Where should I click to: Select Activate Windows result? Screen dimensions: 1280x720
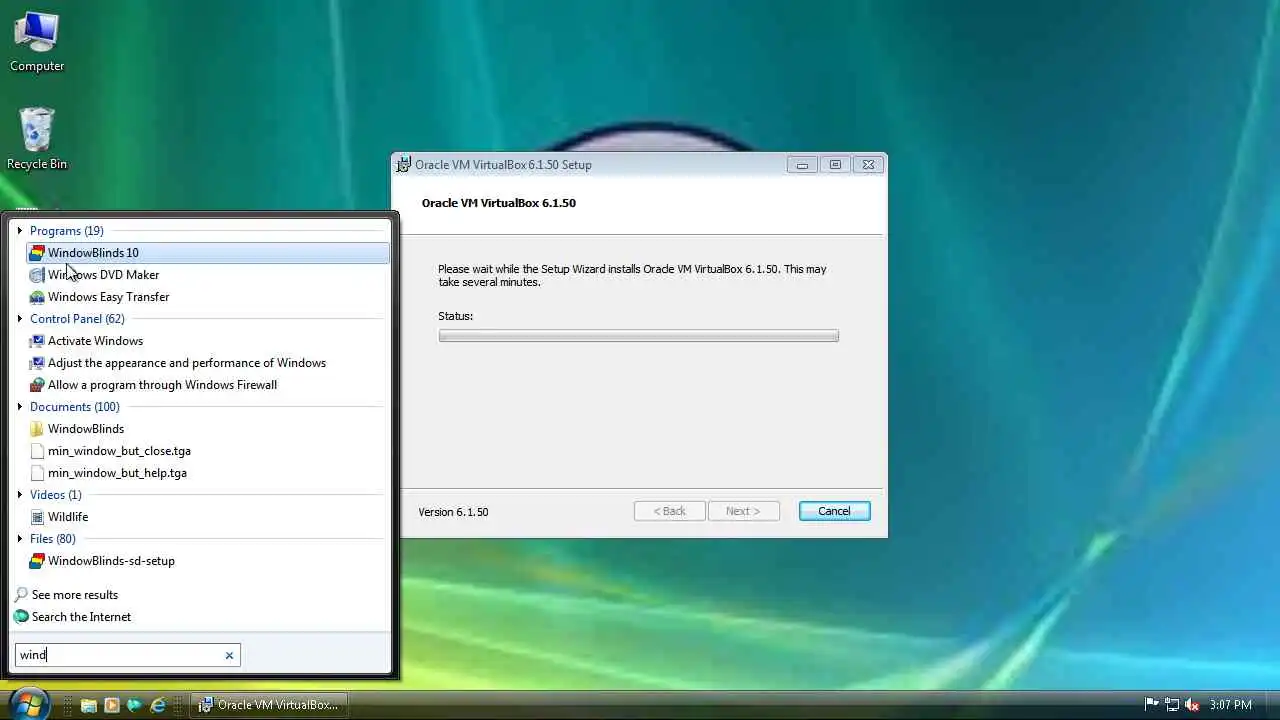point(207,341)
